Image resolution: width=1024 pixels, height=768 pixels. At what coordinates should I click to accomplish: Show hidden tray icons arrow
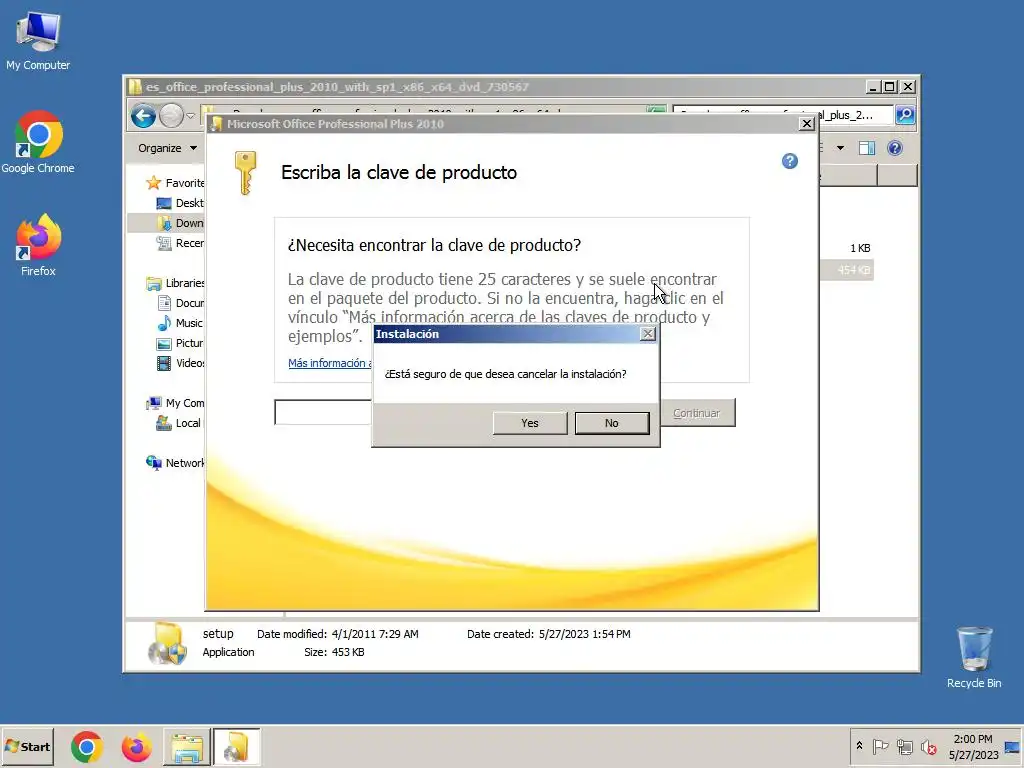tap(859, 746)
